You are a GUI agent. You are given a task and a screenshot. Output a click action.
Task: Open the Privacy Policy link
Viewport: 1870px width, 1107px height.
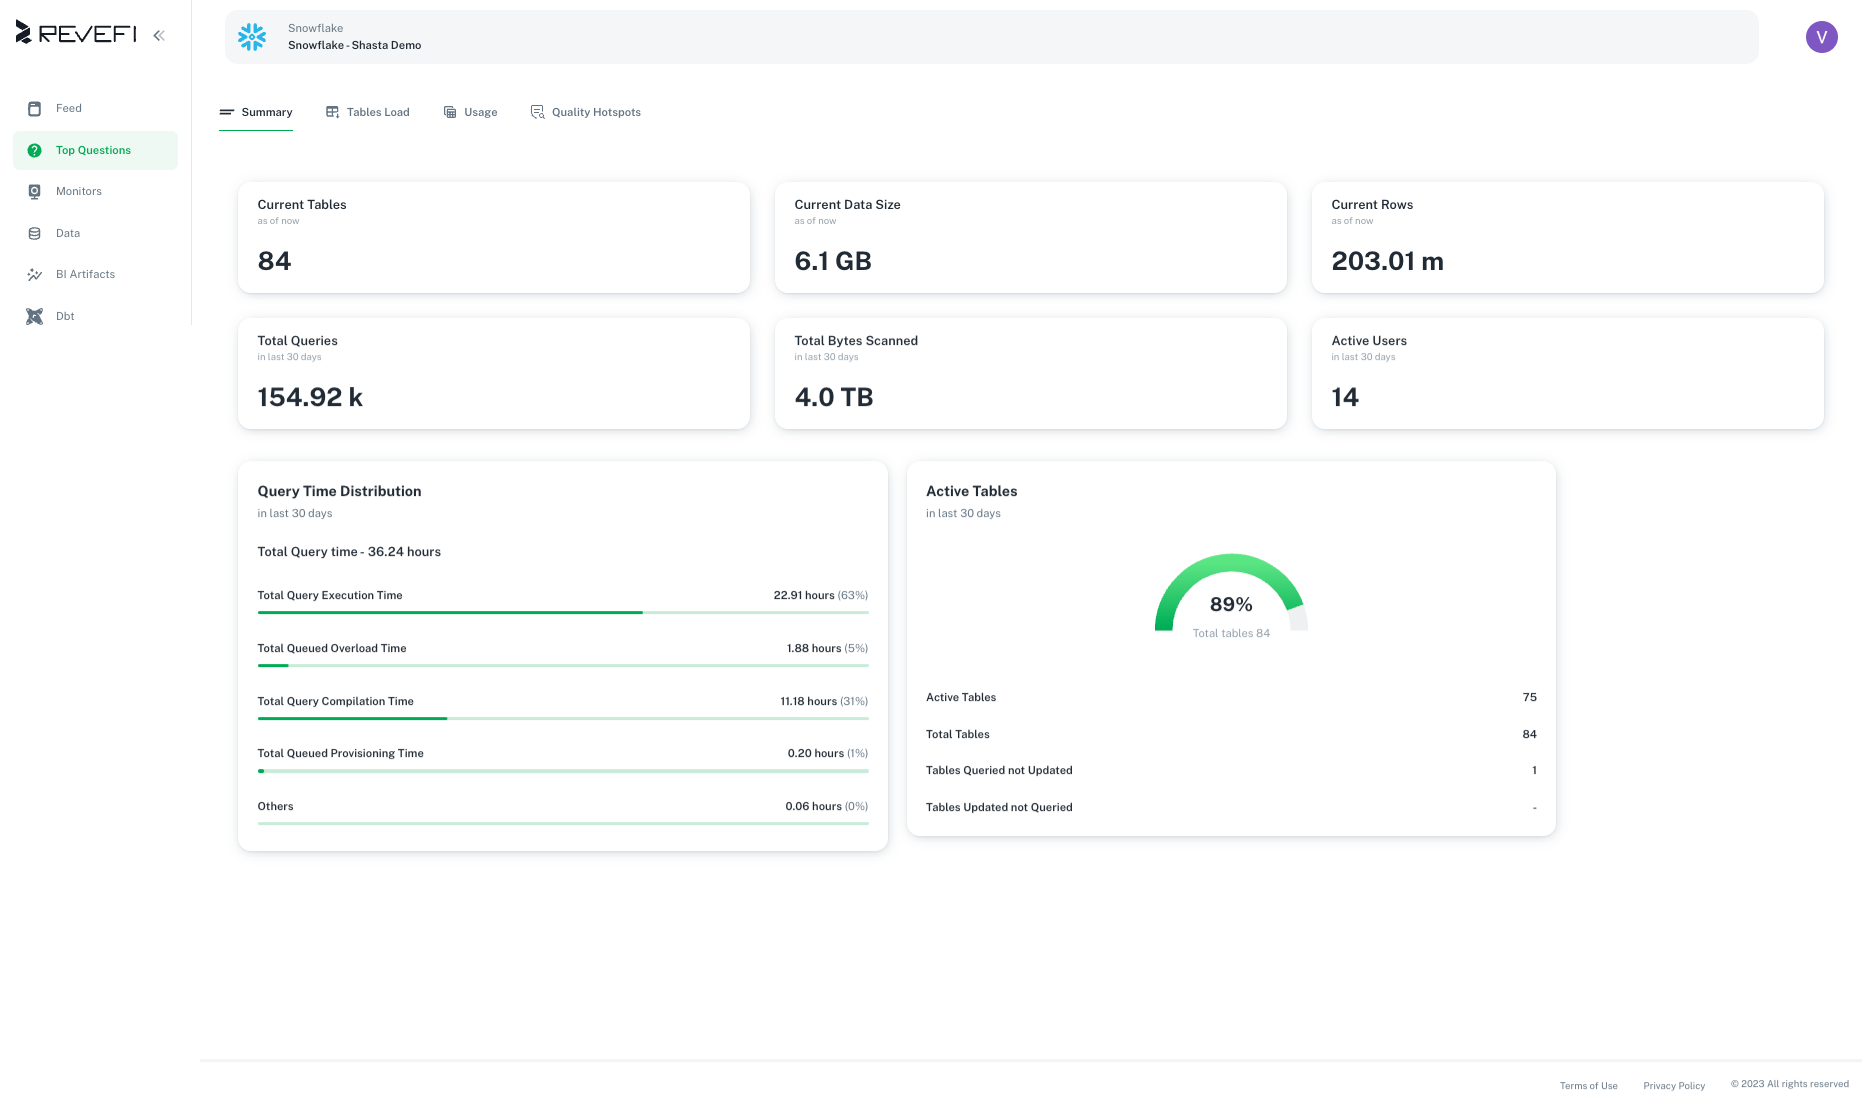point(1673,1085)
